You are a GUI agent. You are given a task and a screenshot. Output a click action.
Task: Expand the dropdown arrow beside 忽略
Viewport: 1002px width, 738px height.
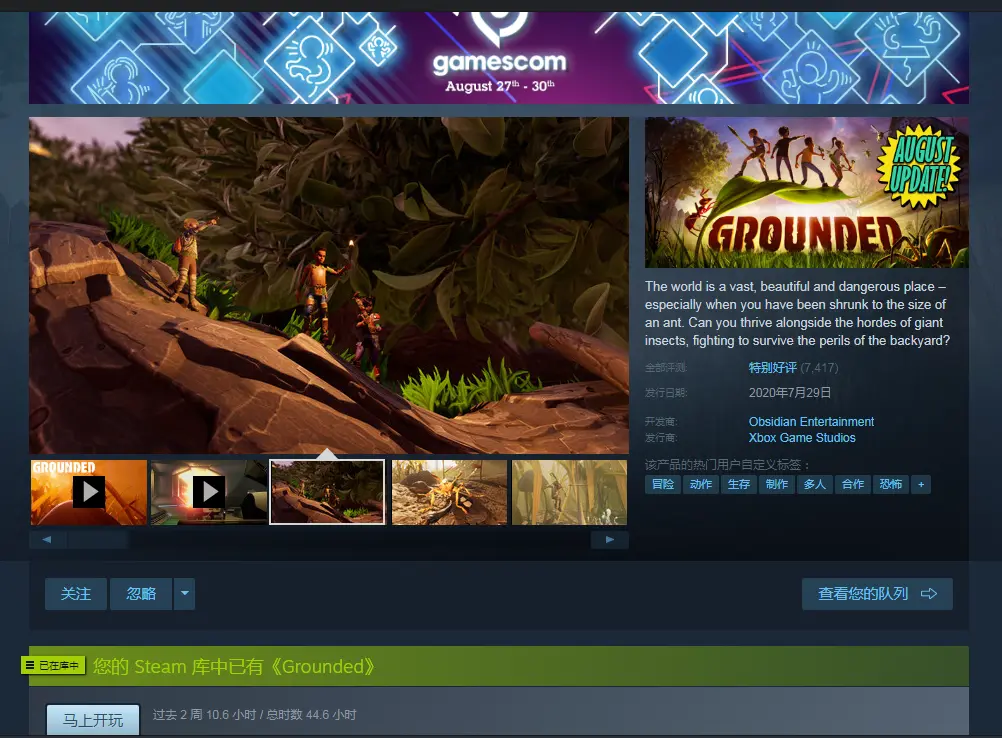185,594
